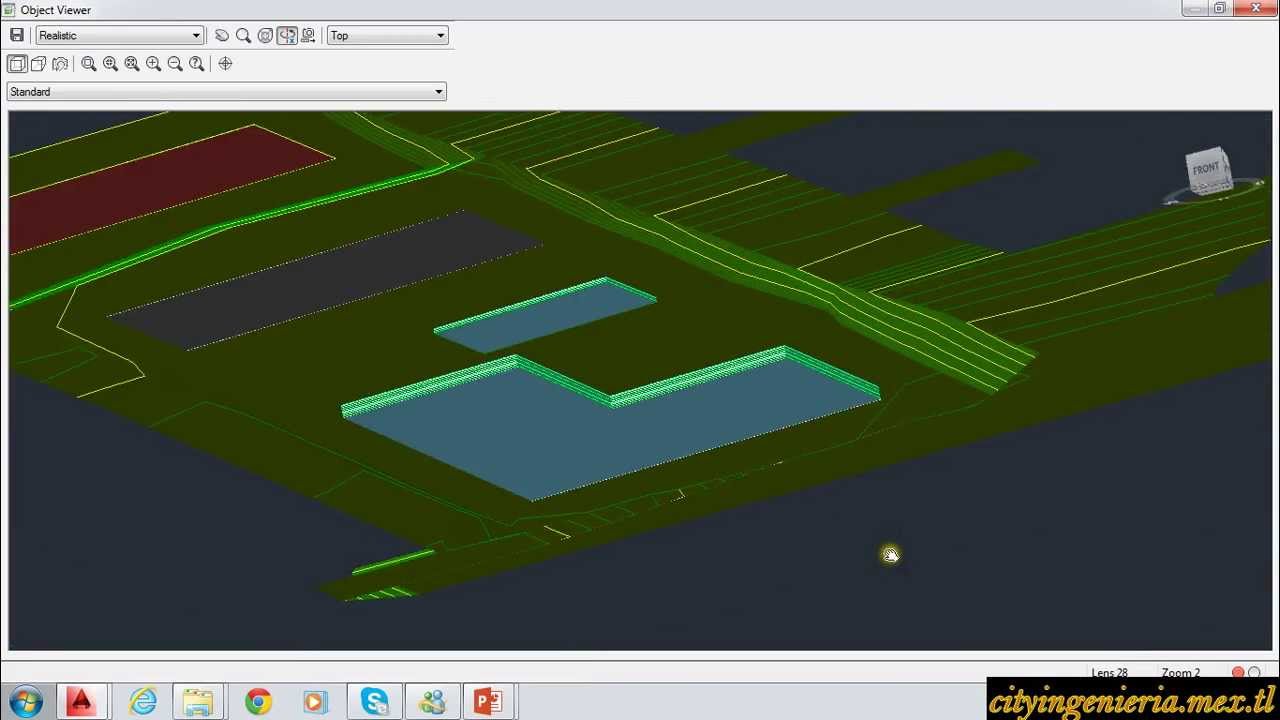Click the red recording indicator dot
Viewport: 1280px width, 720px height.
(1238, 673)
